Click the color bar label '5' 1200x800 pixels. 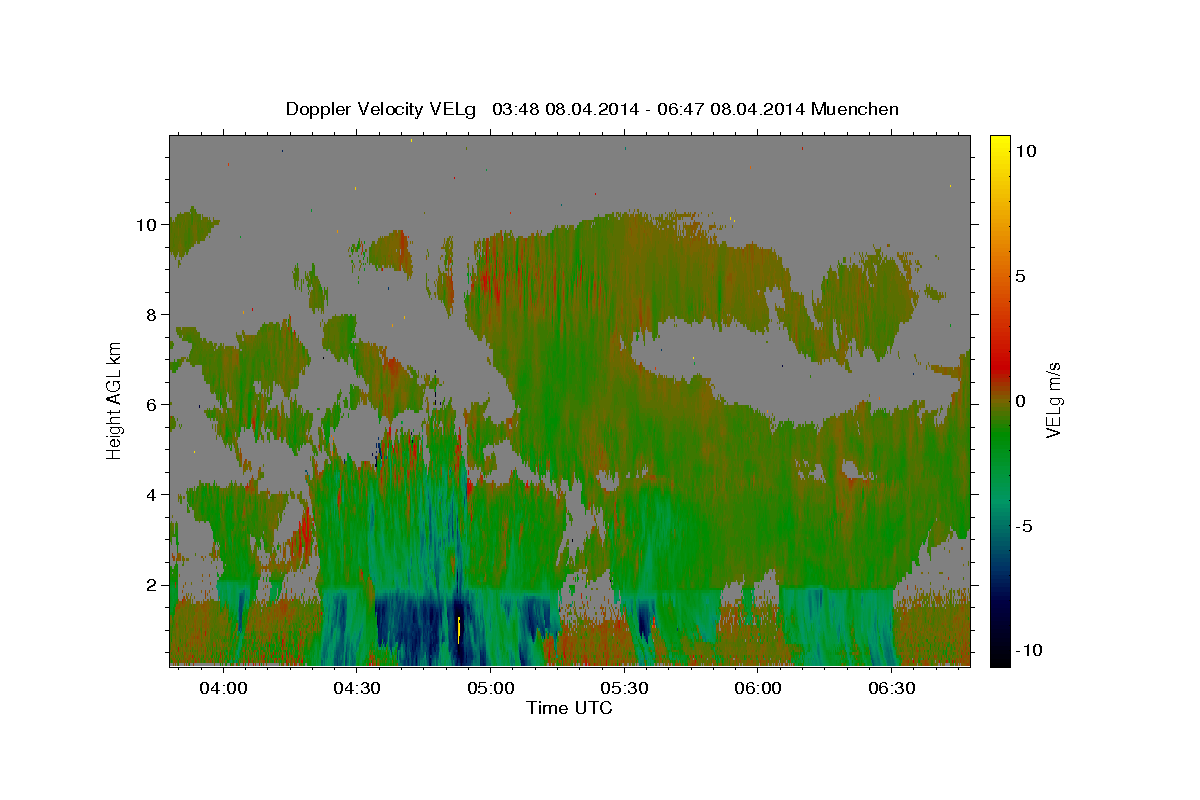pyautogui.click(x=1020, y=276)
